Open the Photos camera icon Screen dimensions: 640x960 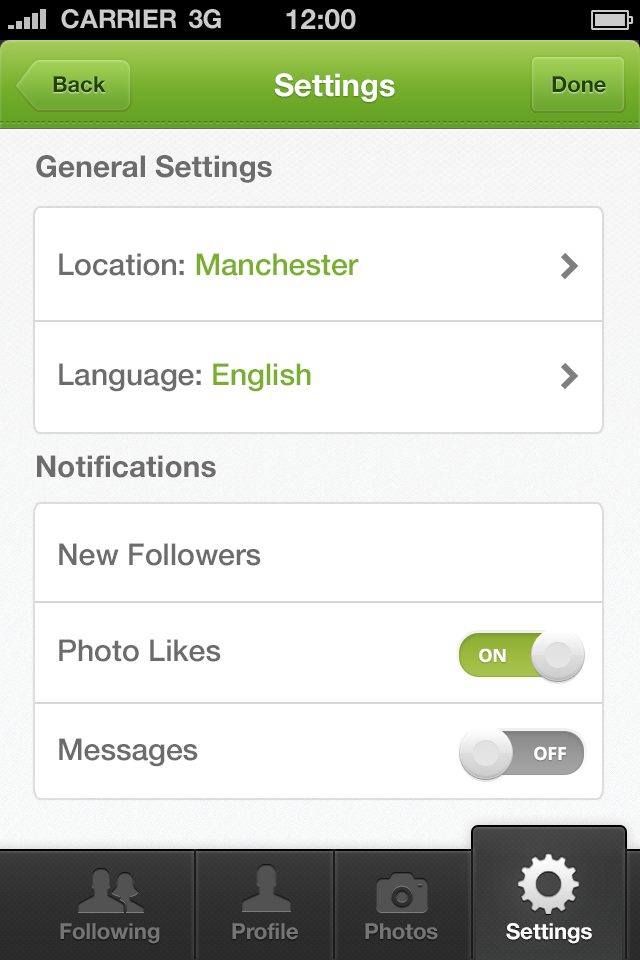(401, 893)
